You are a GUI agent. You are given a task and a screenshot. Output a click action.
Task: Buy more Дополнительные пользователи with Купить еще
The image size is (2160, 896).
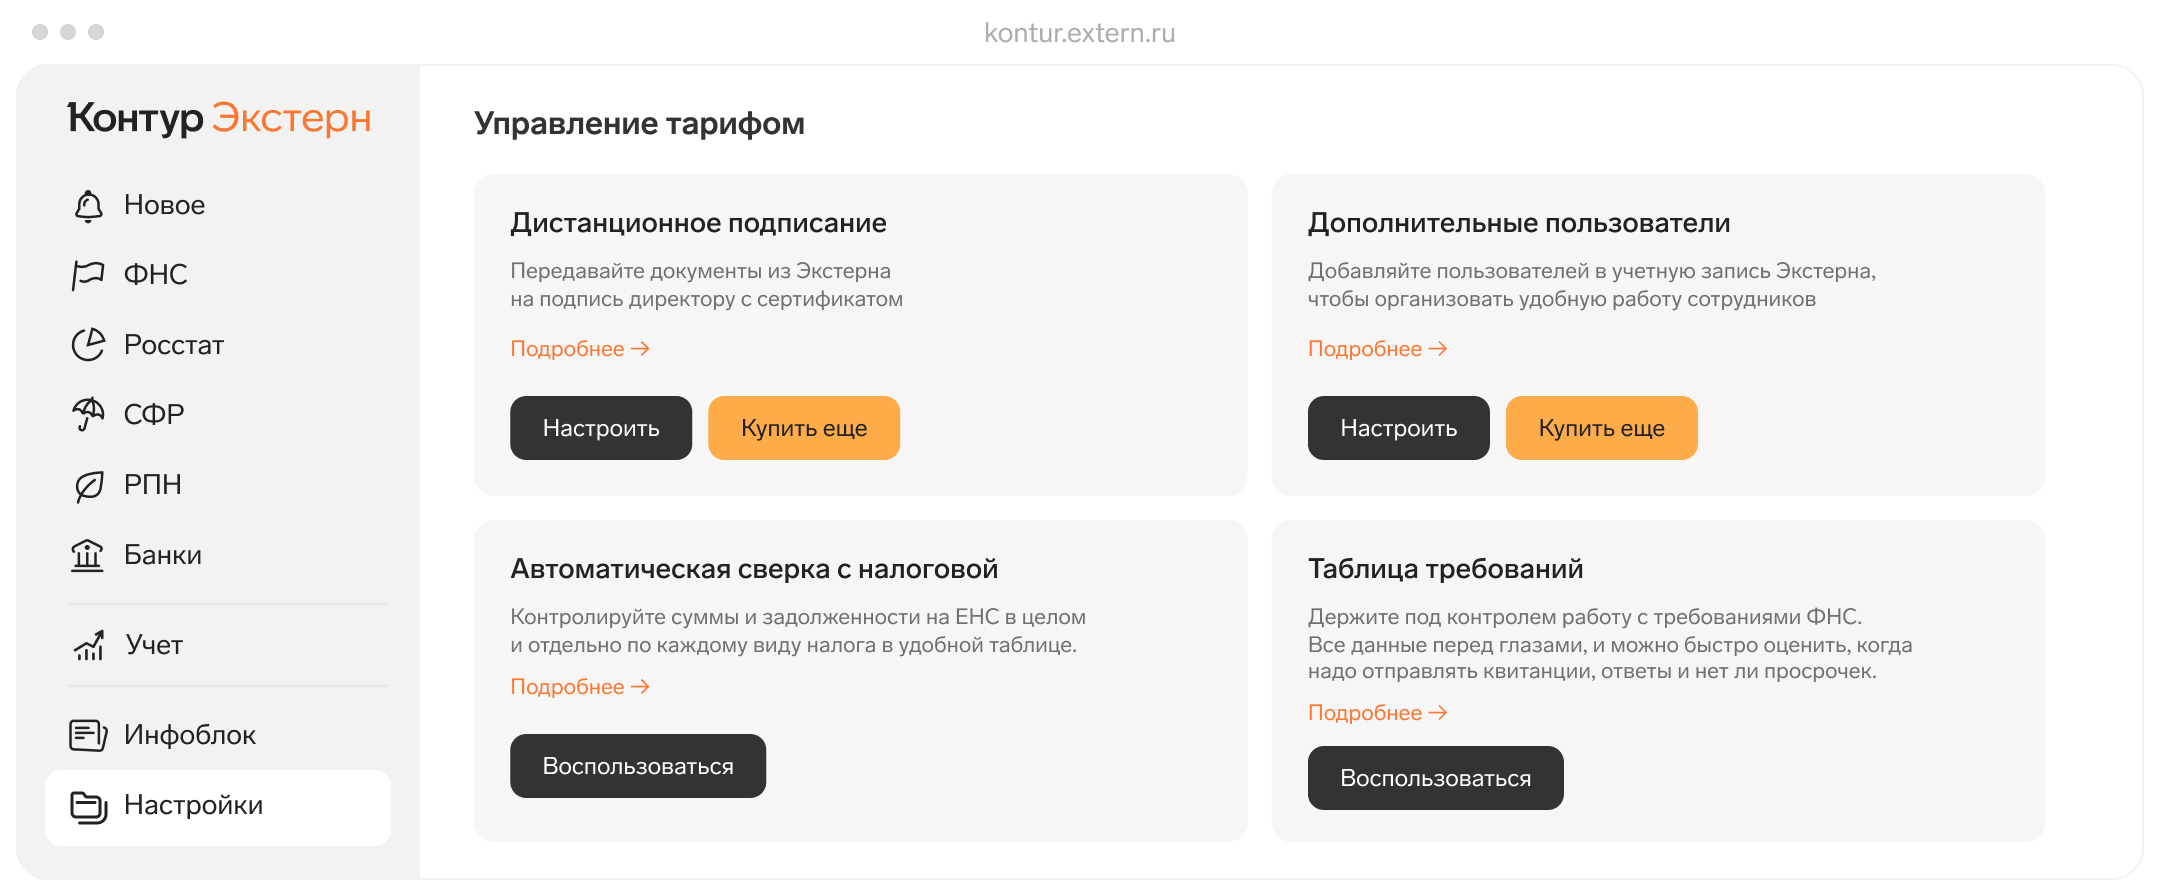[1601, 428]
